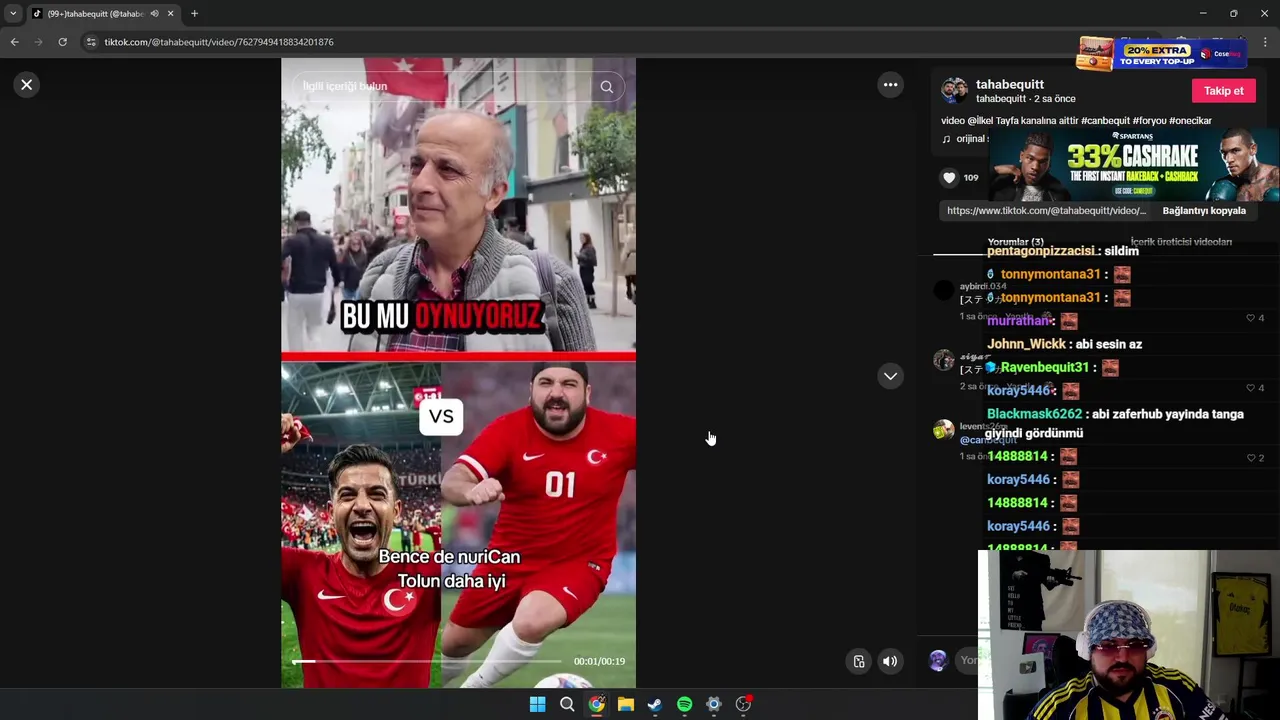Like the last comment showing 2 likes
The height and width of the screenshot is (720, 1280).
1250,458
